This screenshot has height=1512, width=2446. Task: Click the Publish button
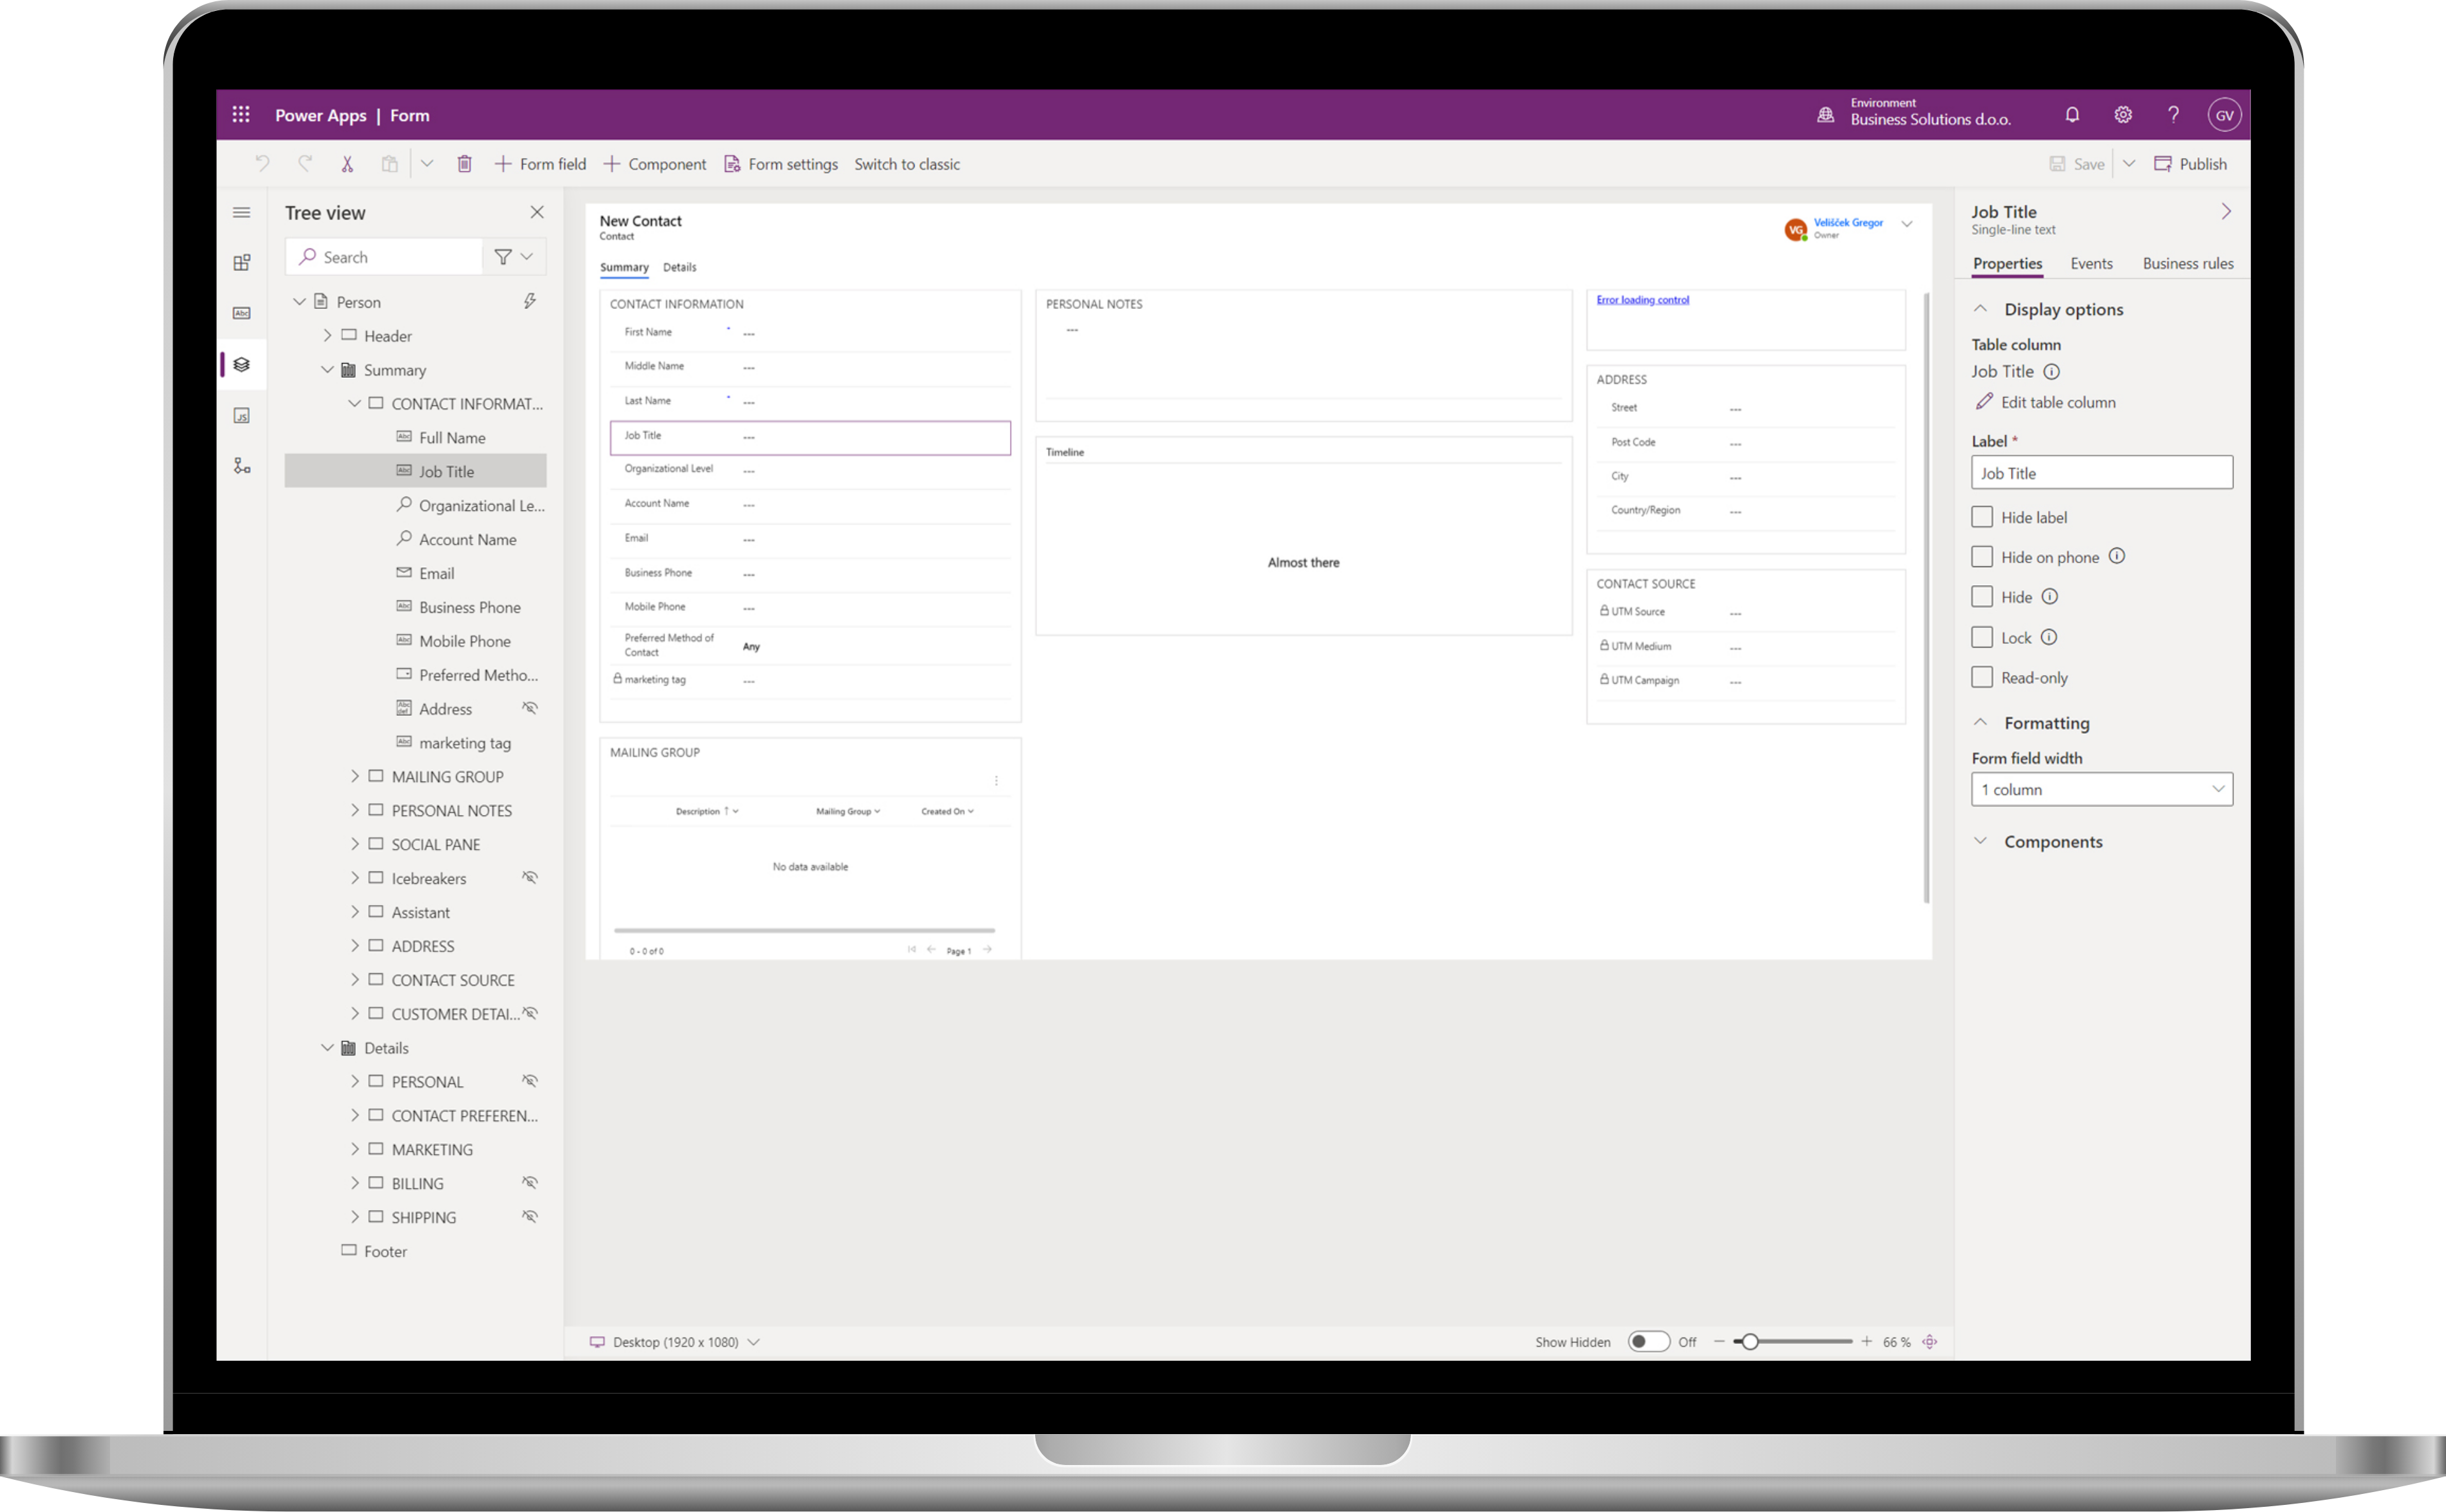click(x=2190, y=164)
